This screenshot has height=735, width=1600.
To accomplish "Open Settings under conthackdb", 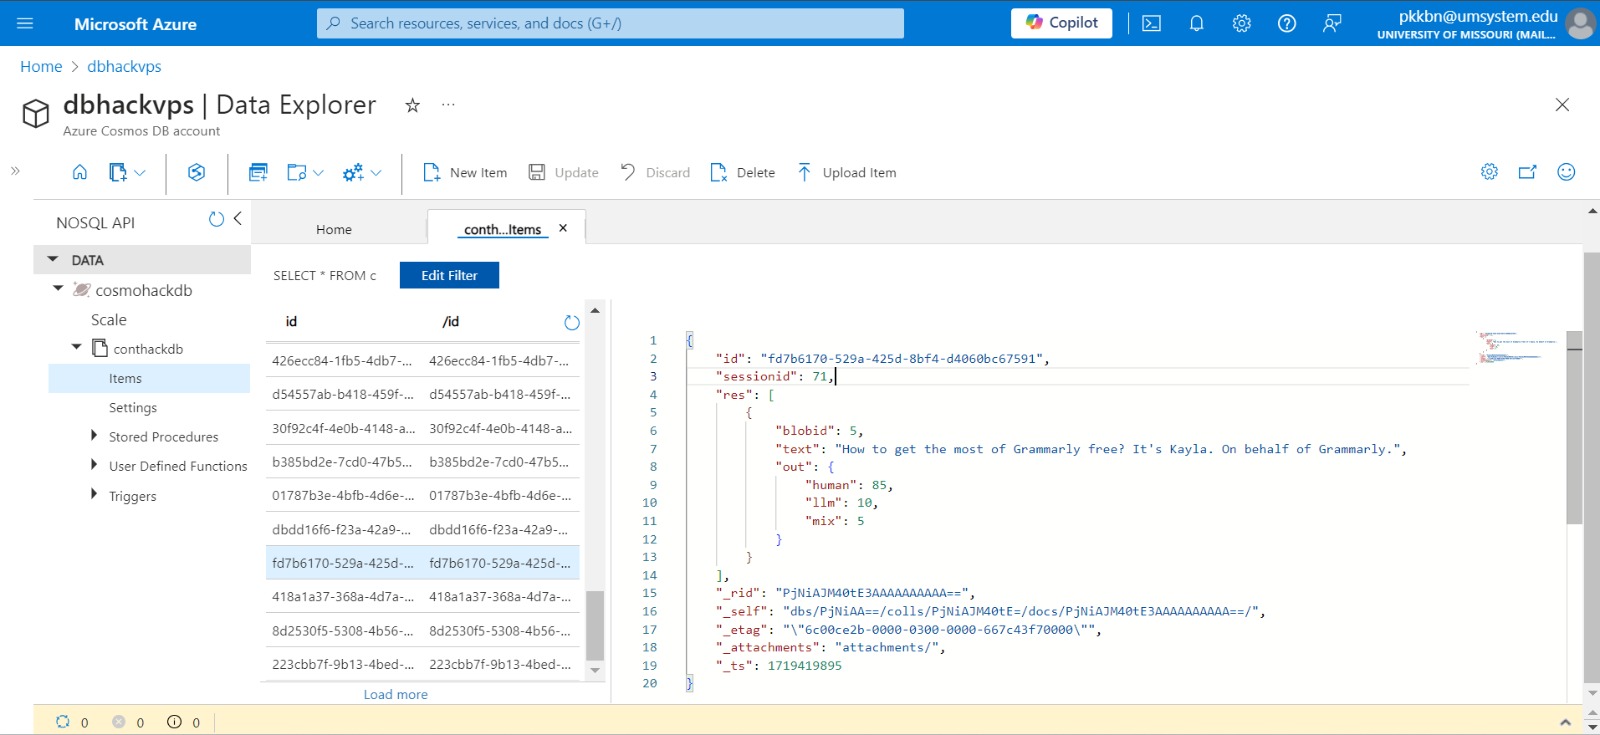I will click(x=133, y=408).
